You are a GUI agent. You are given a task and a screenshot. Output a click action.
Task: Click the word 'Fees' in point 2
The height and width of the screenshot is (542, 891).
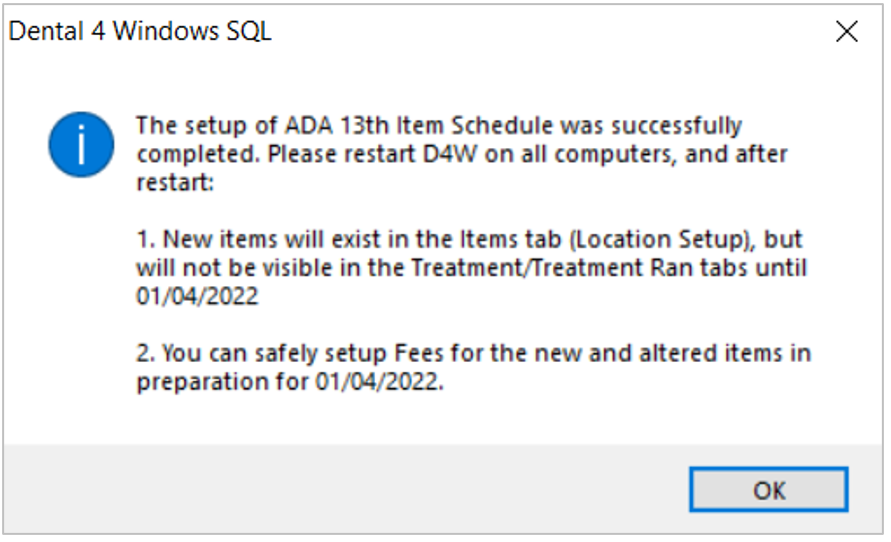tap(419, 353)
